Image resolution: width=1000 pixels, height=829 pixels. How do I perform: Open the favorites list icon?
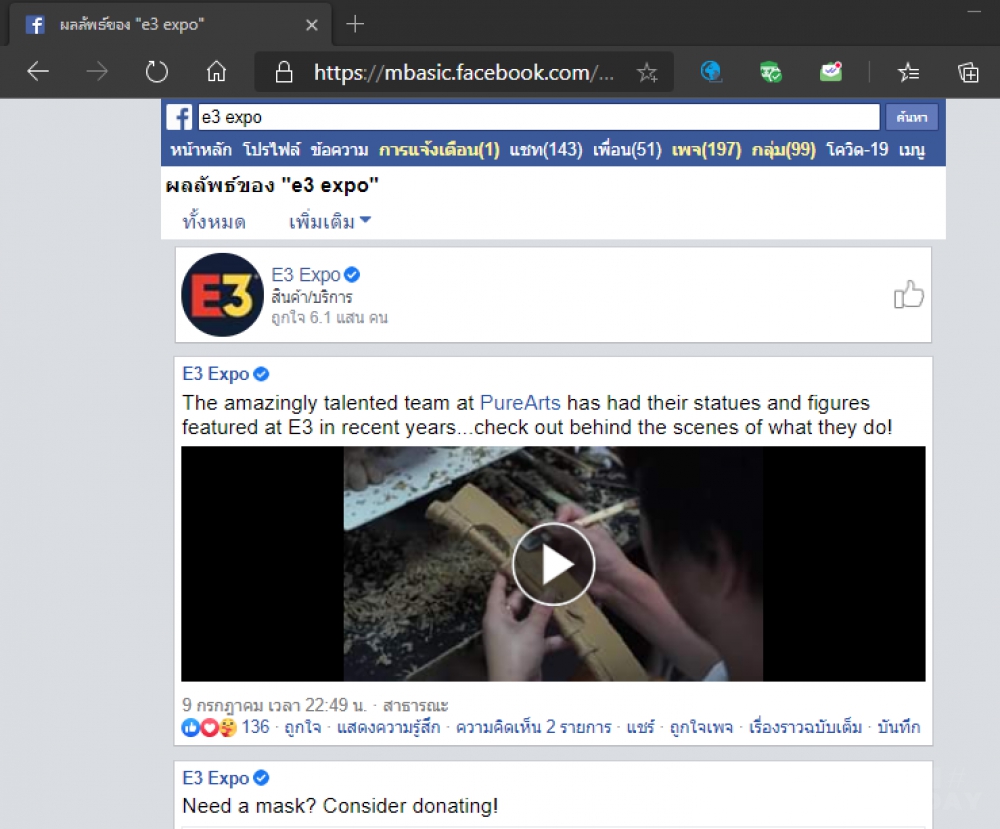(x=908, y=72)
